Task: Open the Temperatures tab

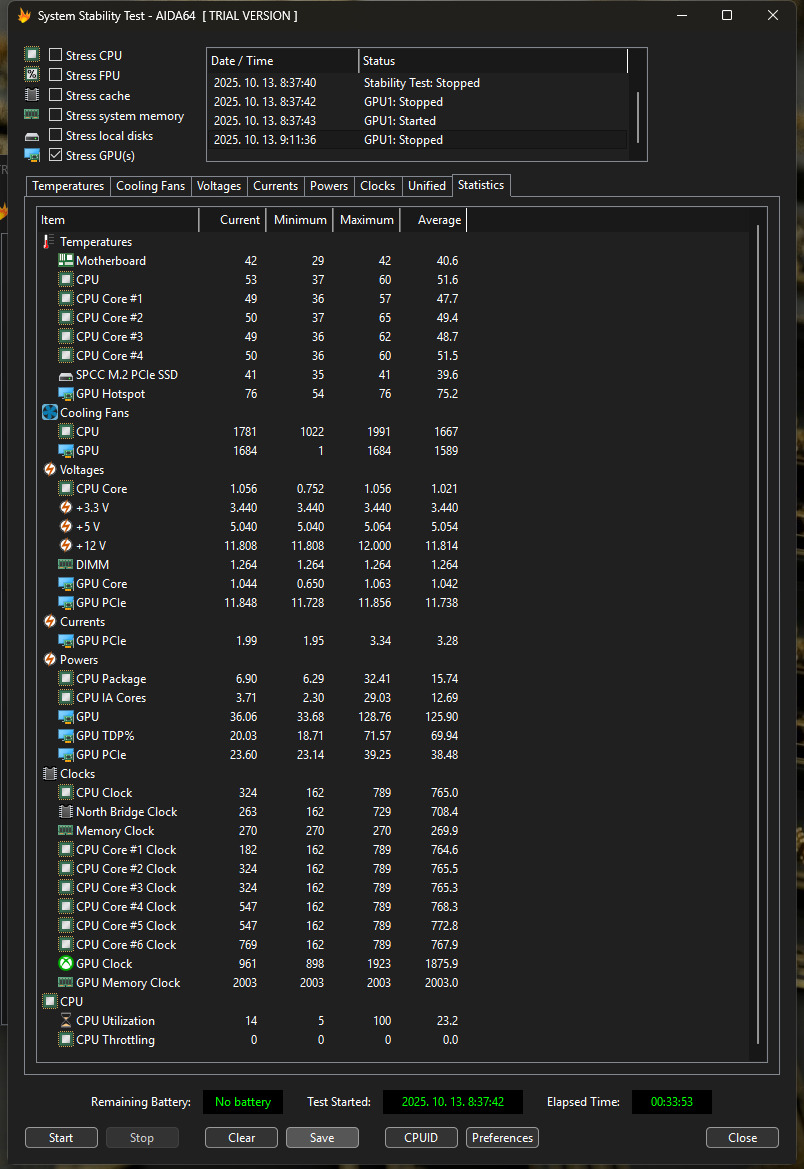Action: (x=68, y=186)
